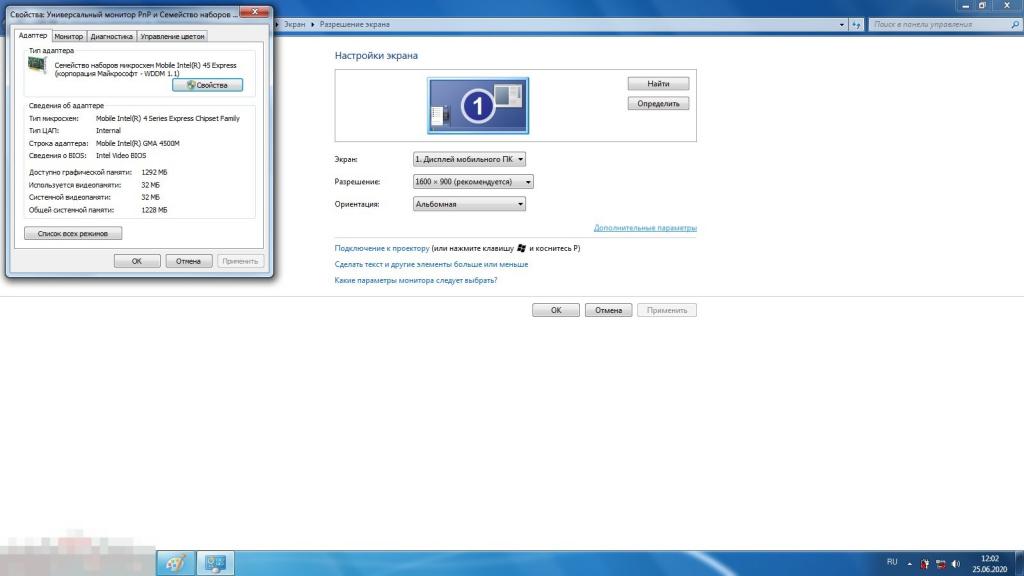
Task: Open link about which monitor settings to choose
Action: pos(416,280)
